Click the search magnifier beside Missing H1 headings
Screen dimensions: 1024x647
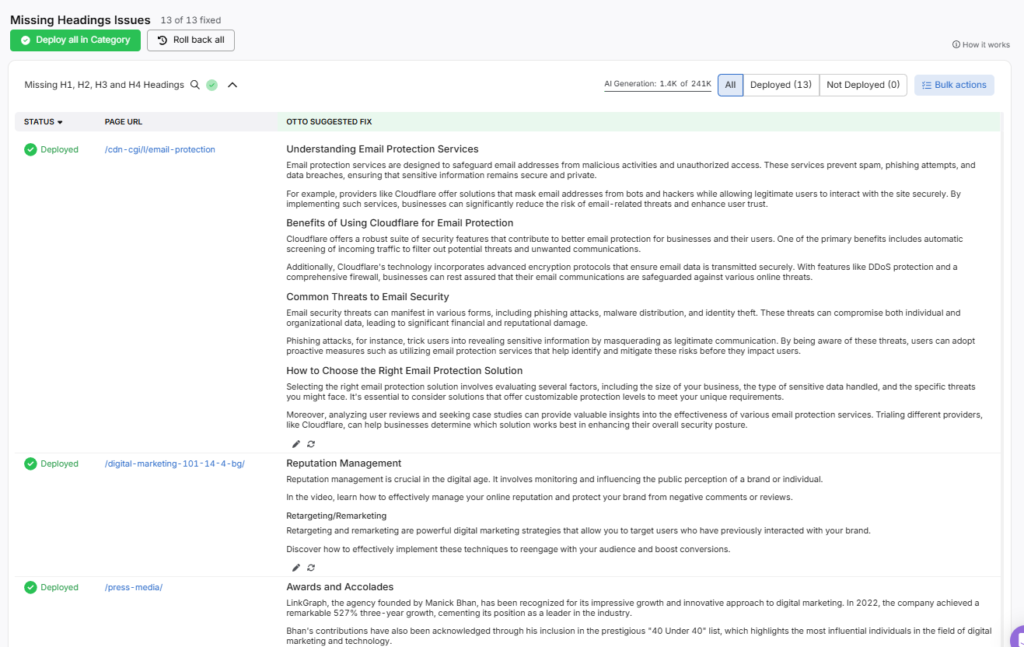pos(195,85)
